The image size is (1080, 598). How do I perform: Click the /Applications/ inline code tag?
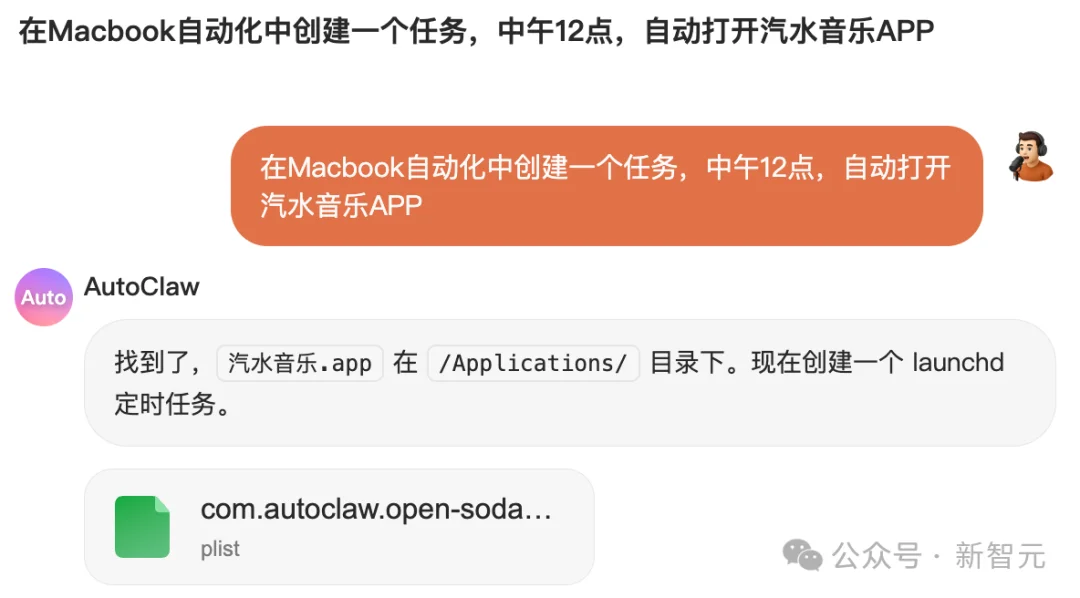(533, 363)
